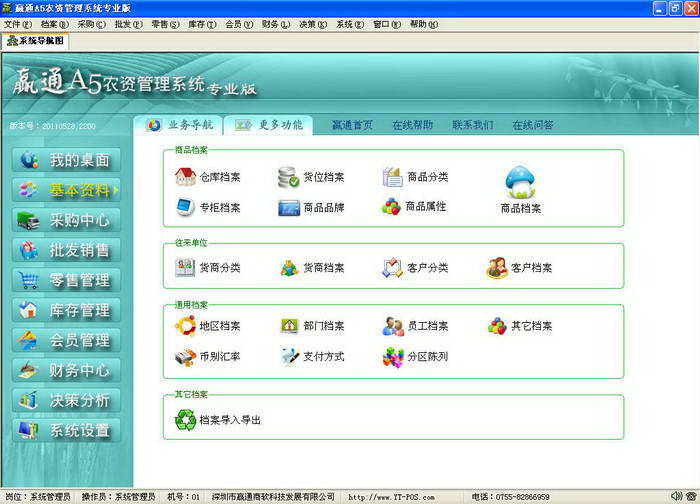Open the 文件(F) menu
700x504 pixels.
point(18,24)
